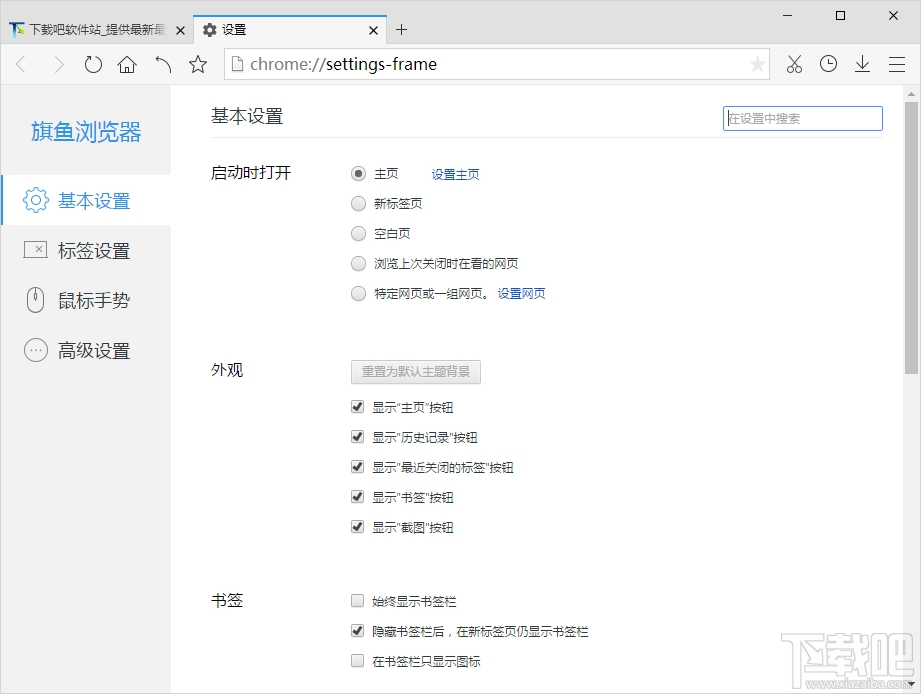This screenshot has height=694, width=921.
Task: Click the 在设置中搜索 search field
Action: click(802, 118)
